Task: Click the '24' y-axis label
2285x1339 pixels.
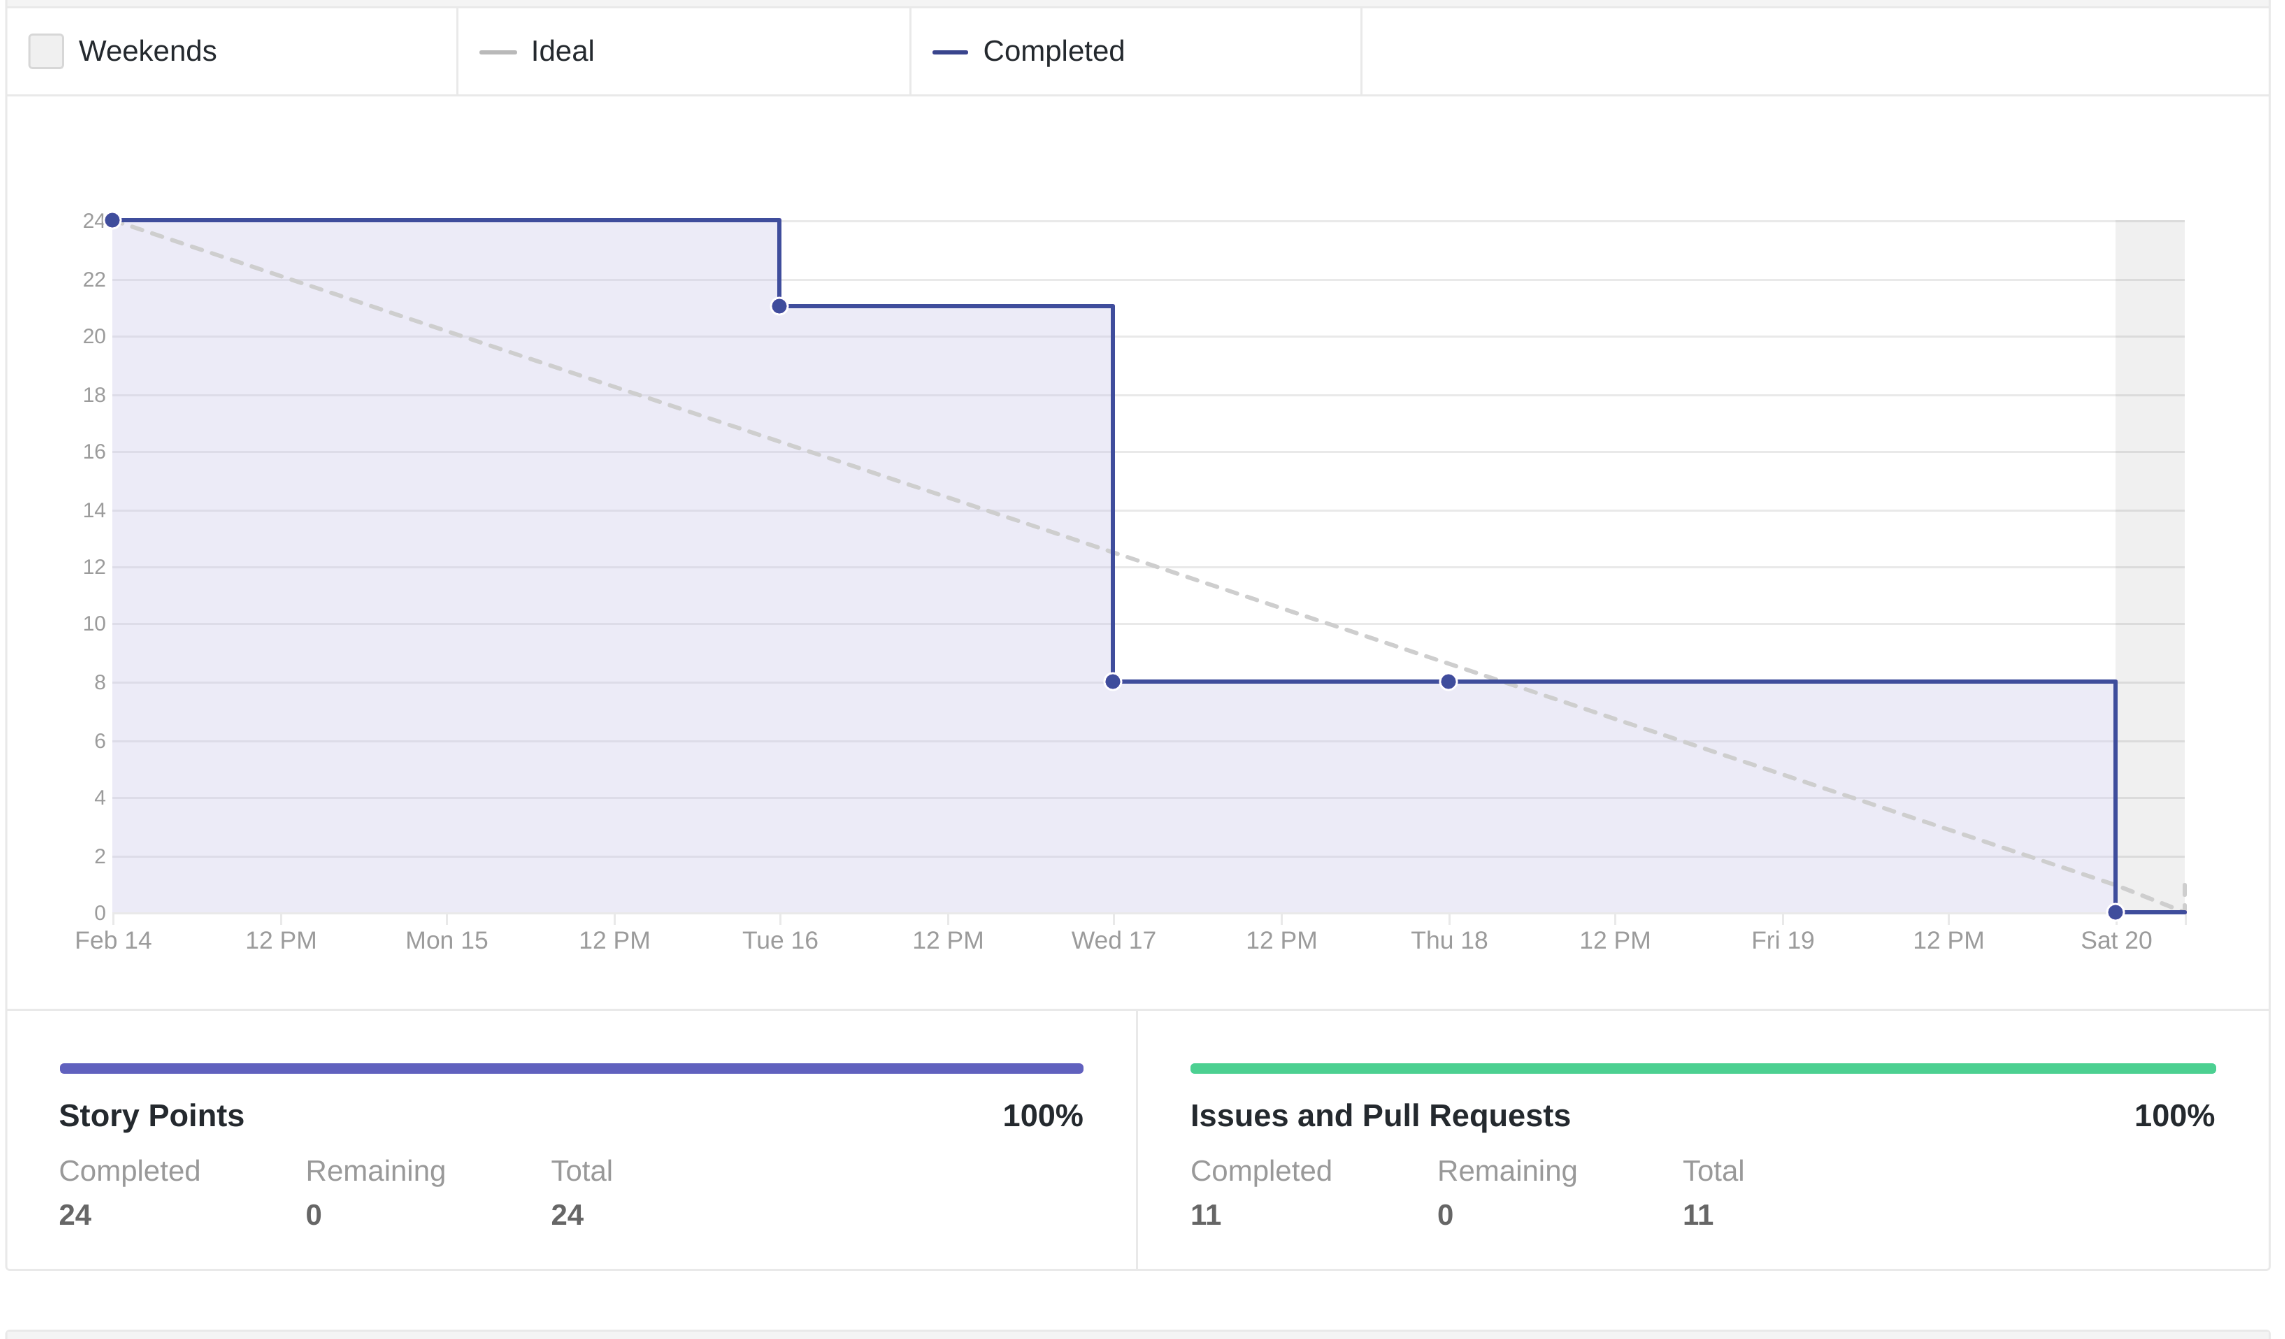Action: (x=93, y=221)
